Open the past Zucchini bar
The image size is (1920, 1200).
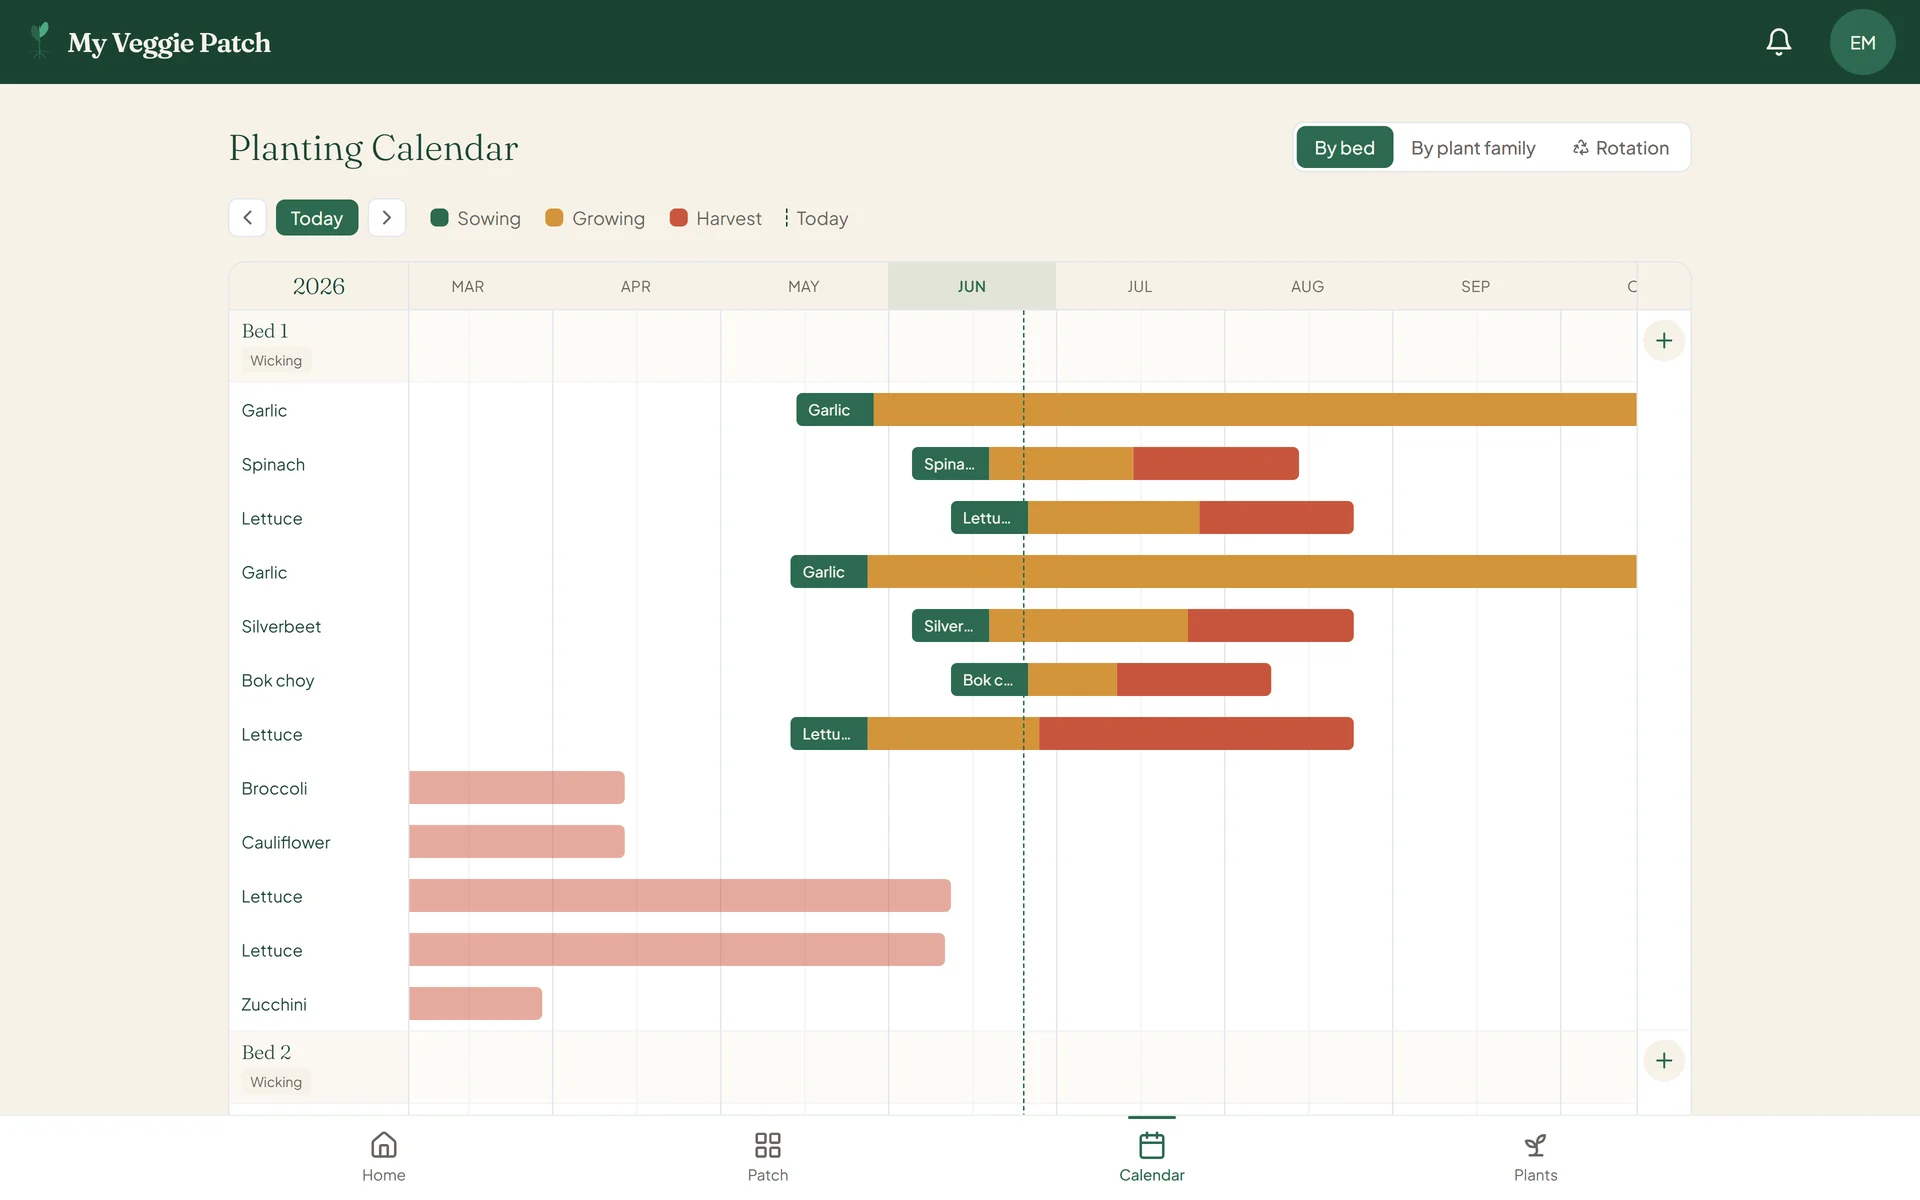[476, 1004]
